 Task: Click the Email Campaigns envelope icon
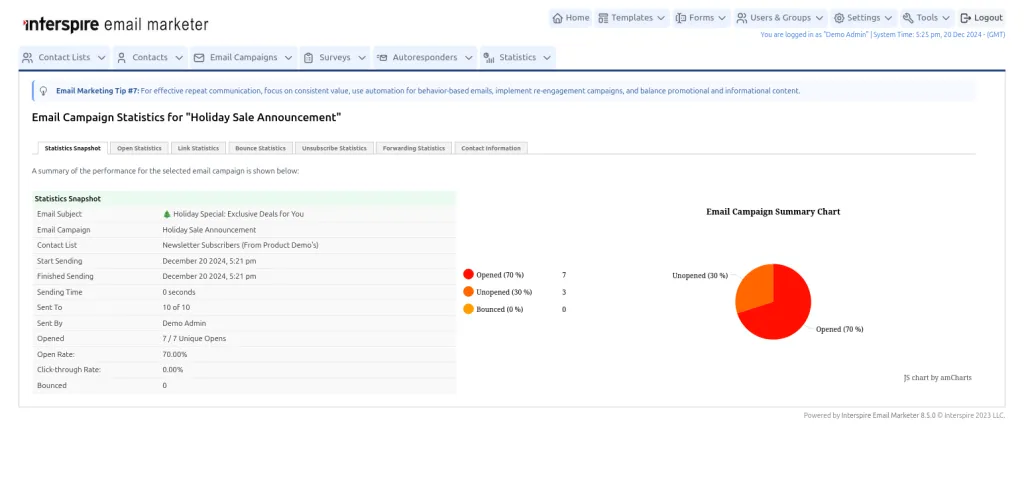tap(199, 57)
